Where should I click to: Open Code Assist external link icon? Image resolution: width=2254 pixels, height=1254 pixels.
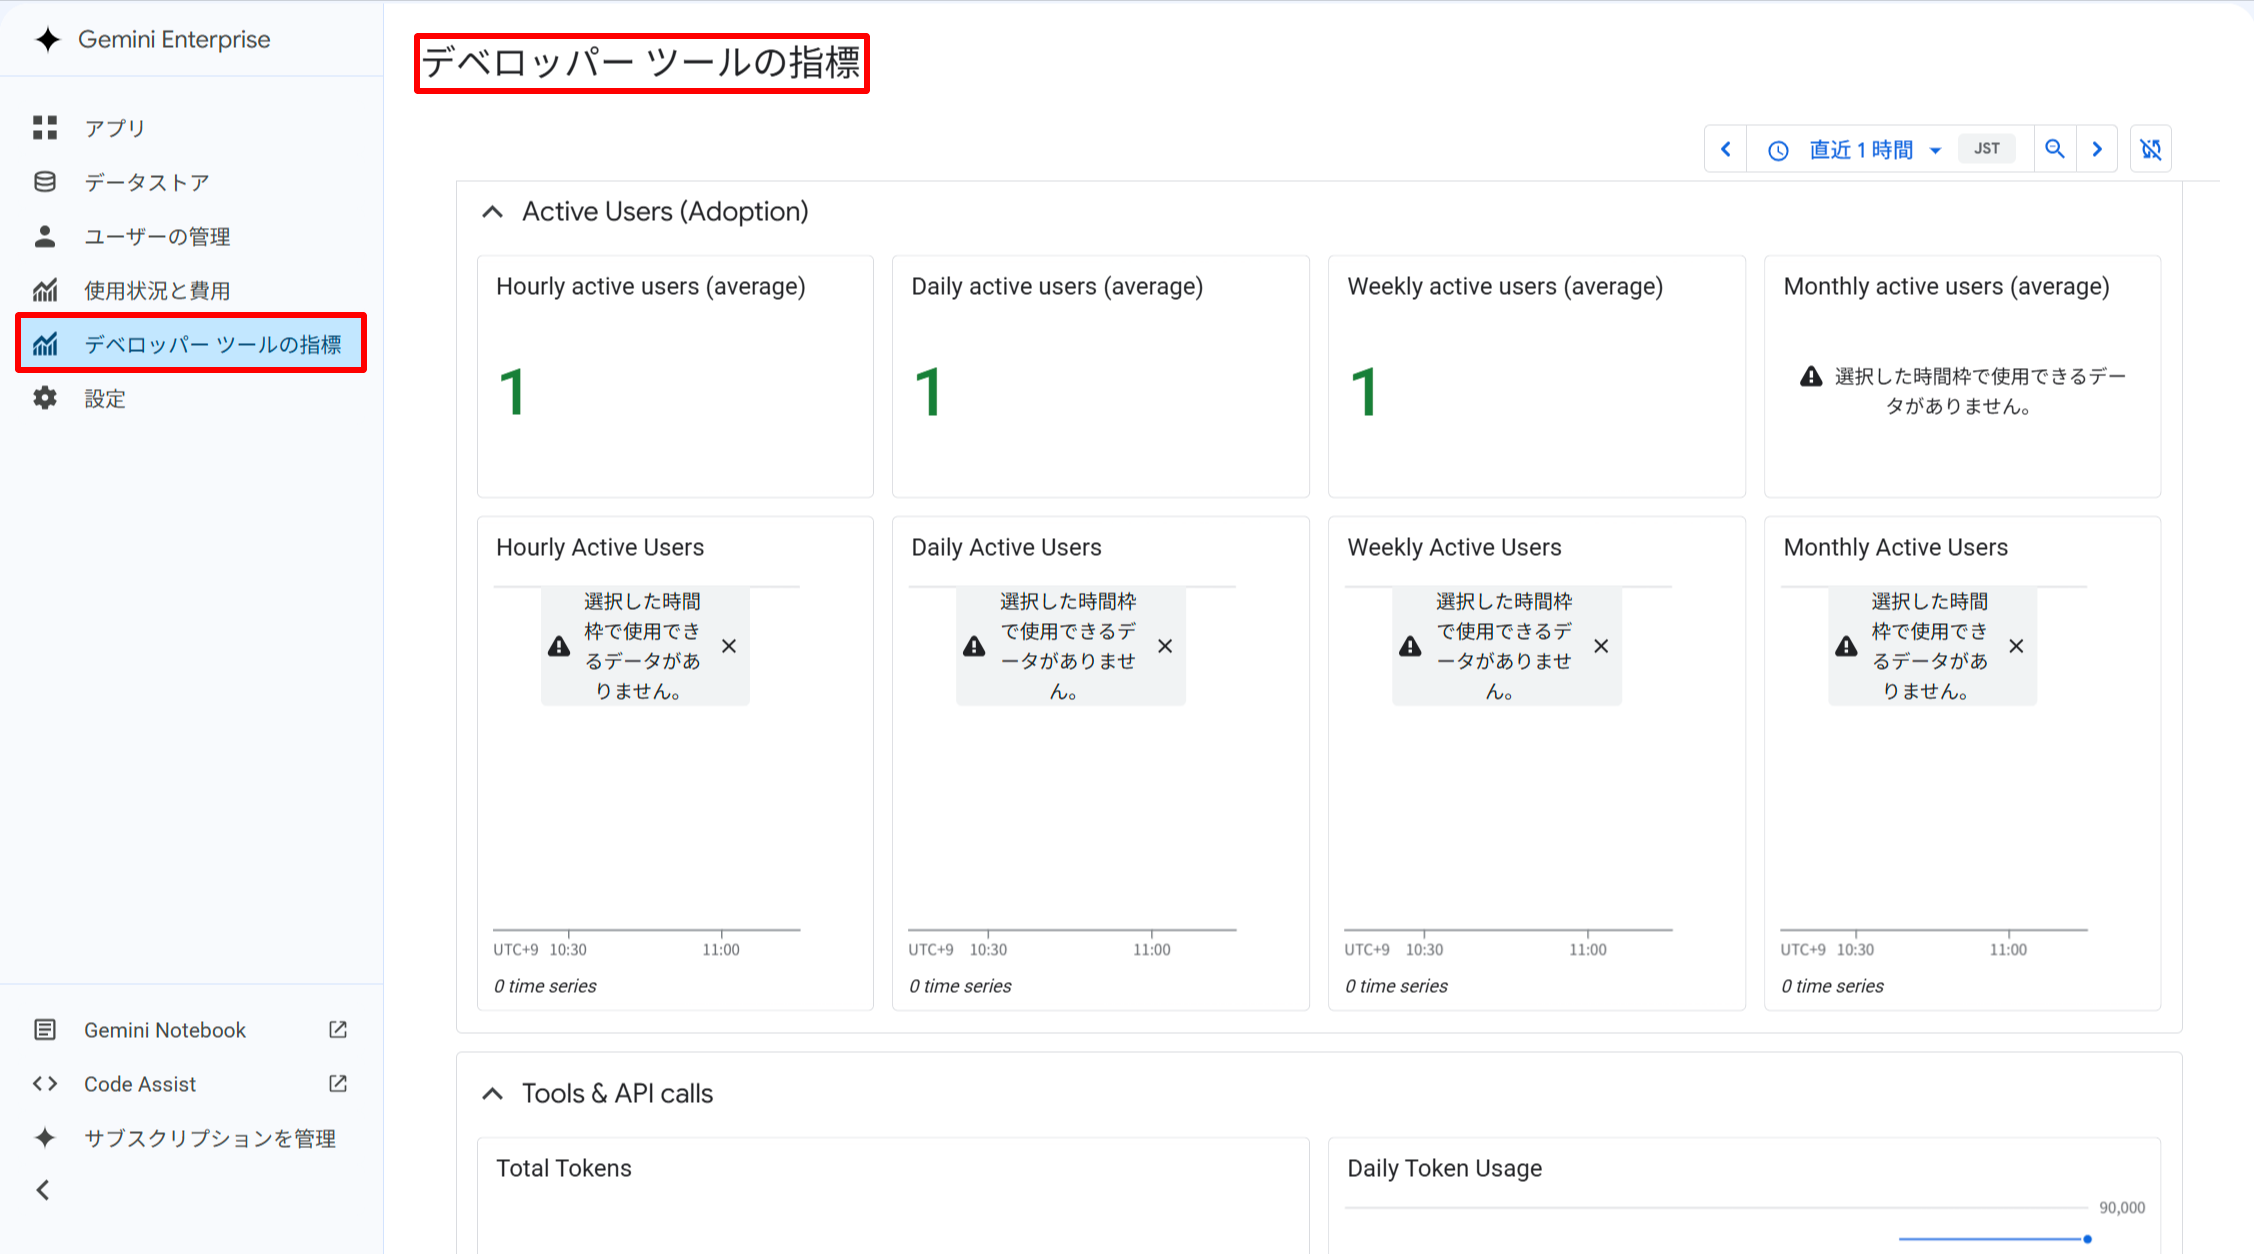338,1084
